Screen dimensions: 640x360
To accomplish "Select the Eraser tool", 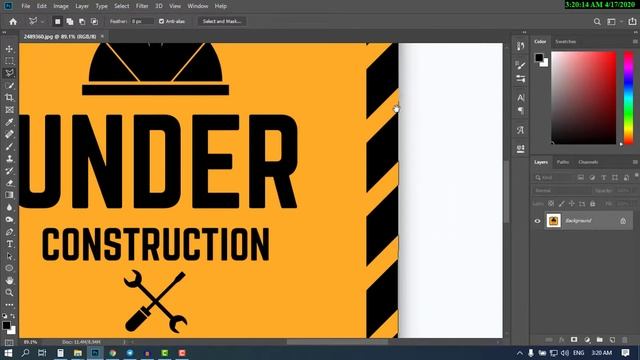I will [x=9, y=183].
